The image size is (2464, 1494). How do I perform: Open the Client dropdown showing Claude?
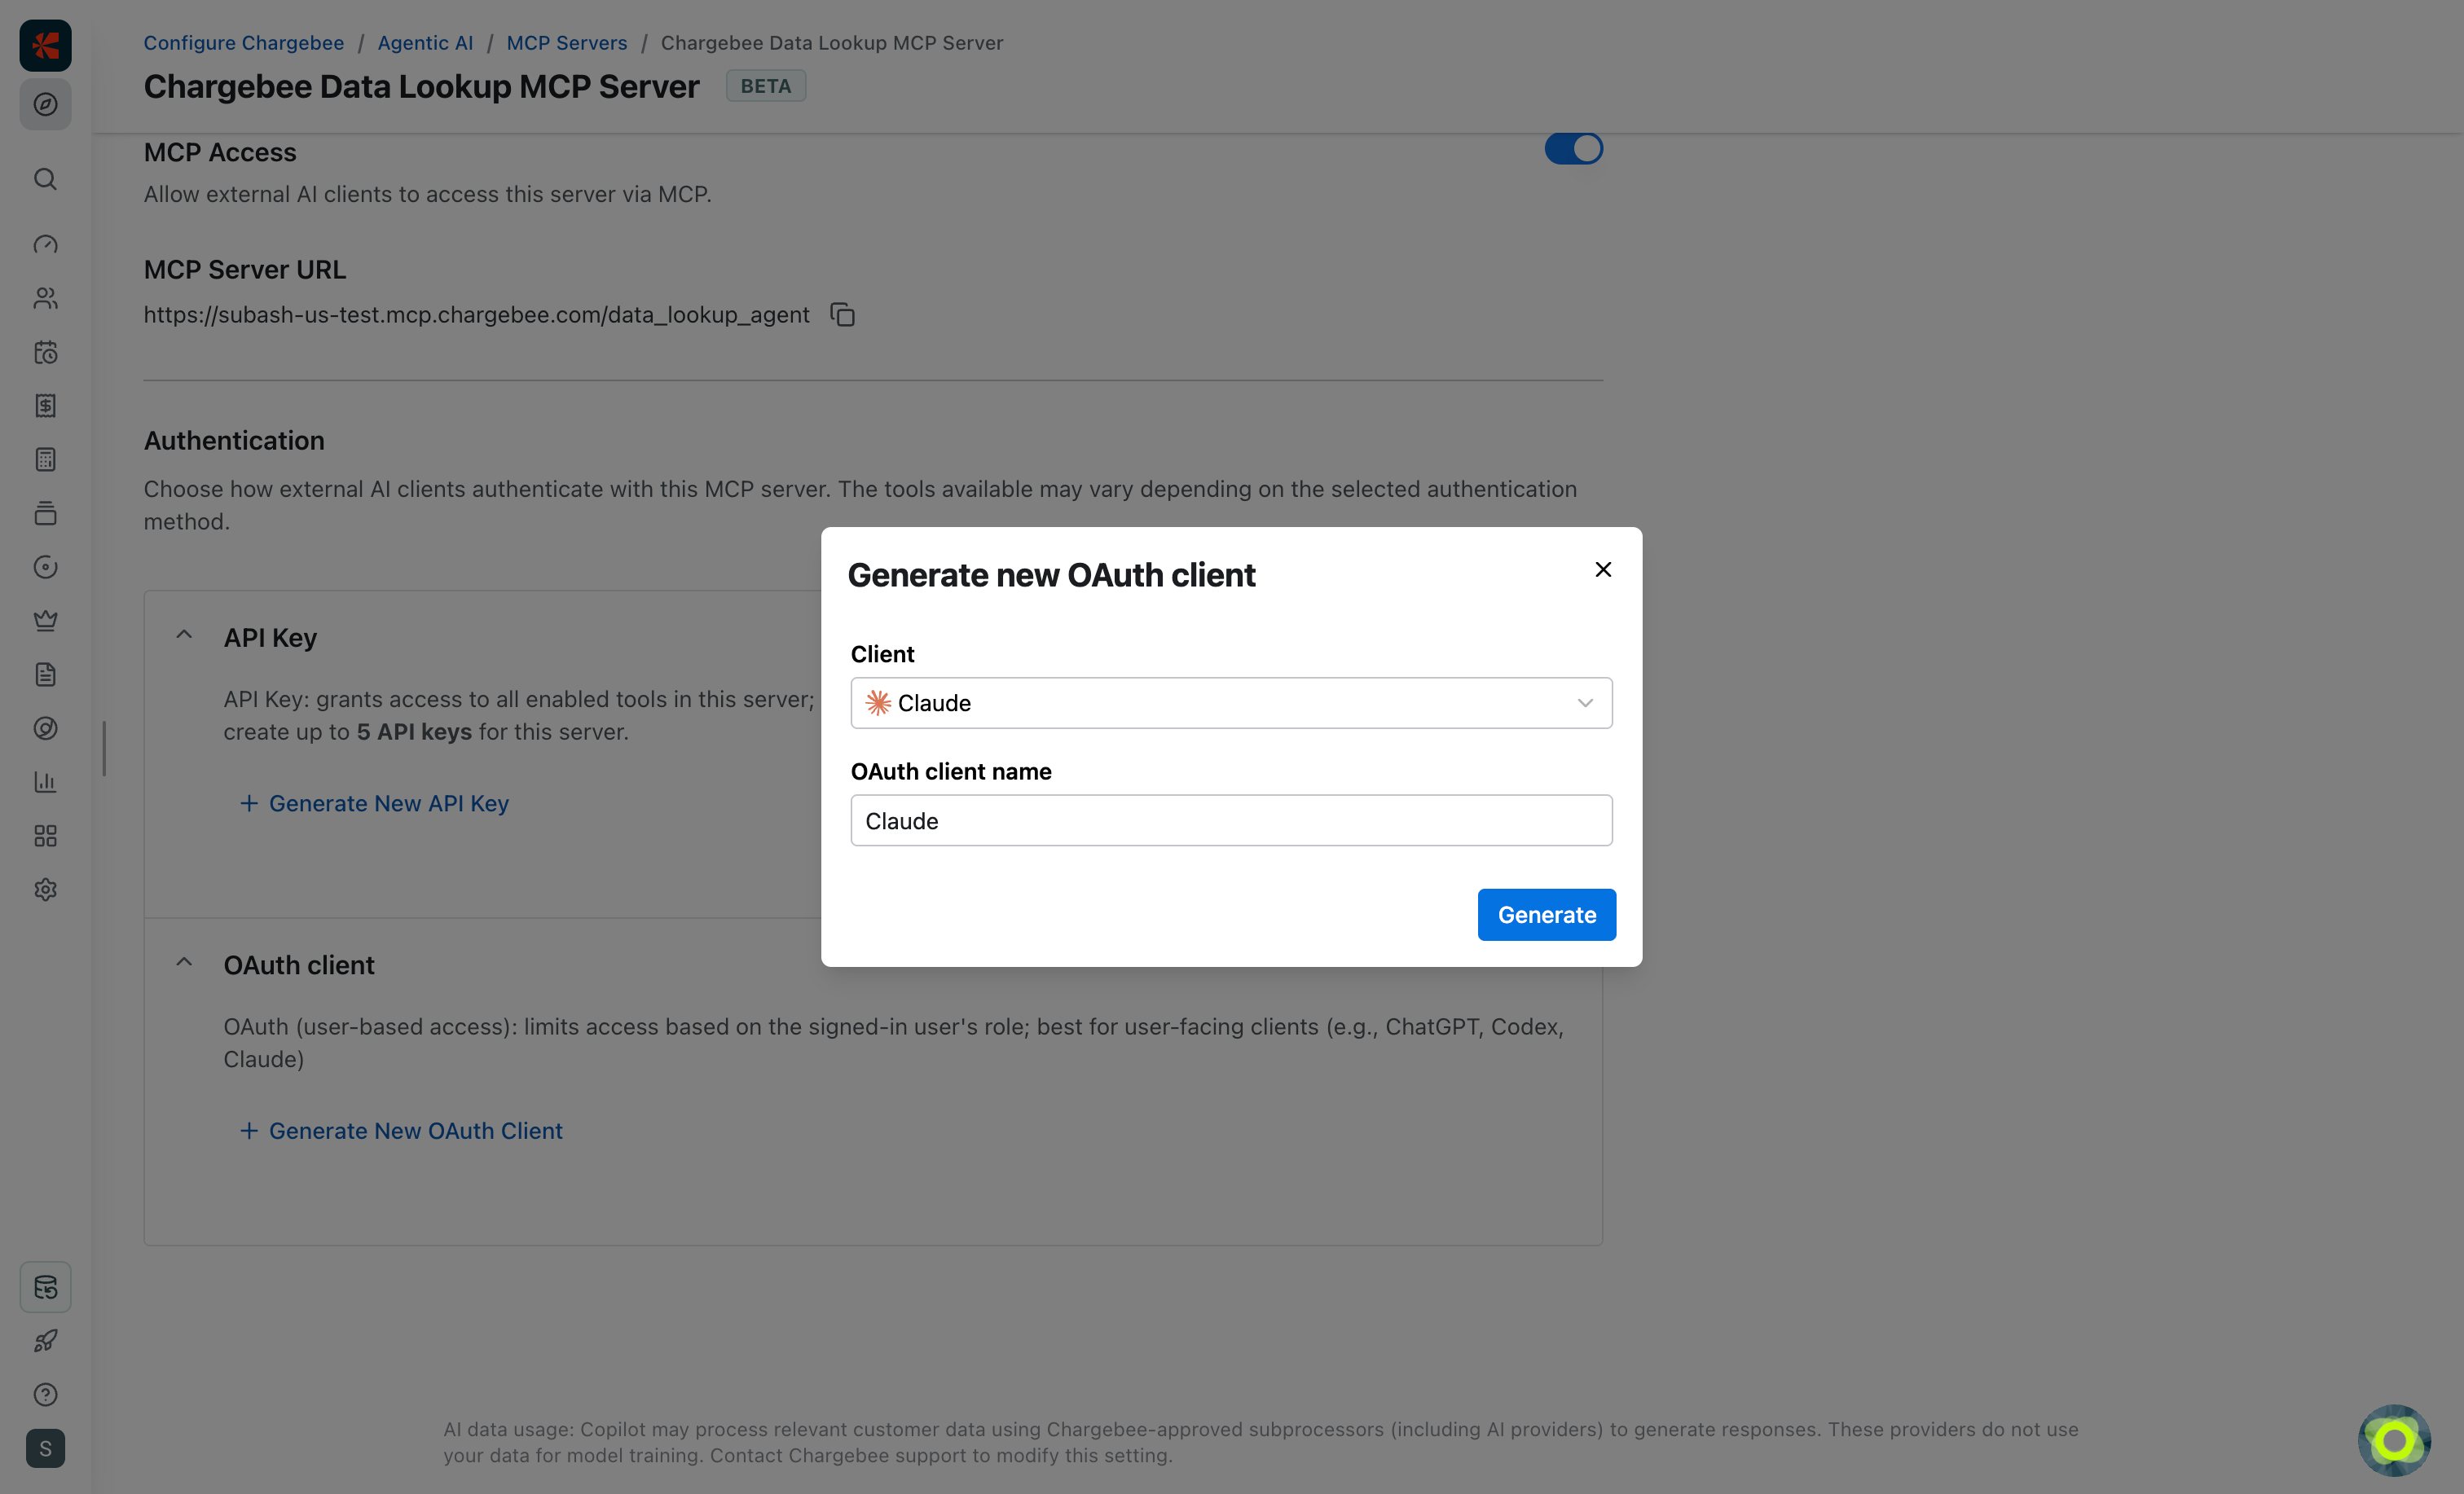1231,703
